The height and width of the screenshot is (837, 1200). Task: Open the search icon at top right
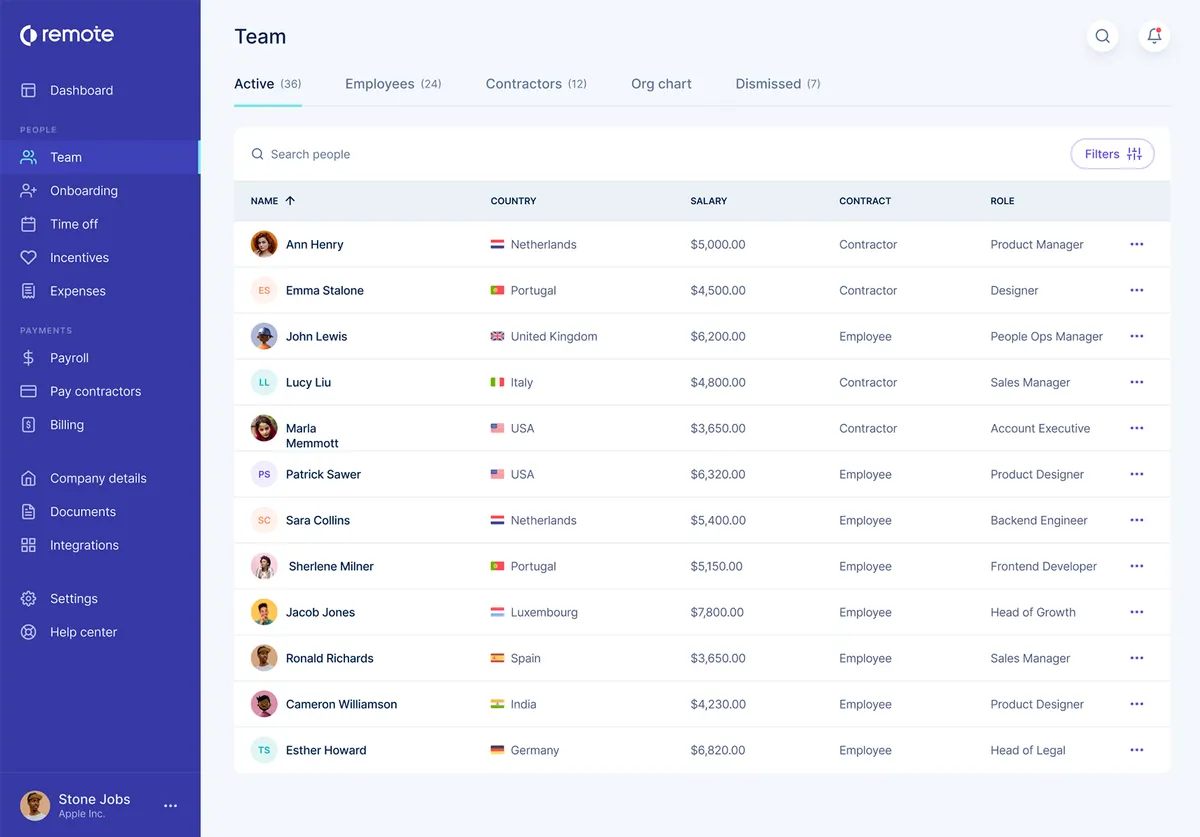(1102, 36)
